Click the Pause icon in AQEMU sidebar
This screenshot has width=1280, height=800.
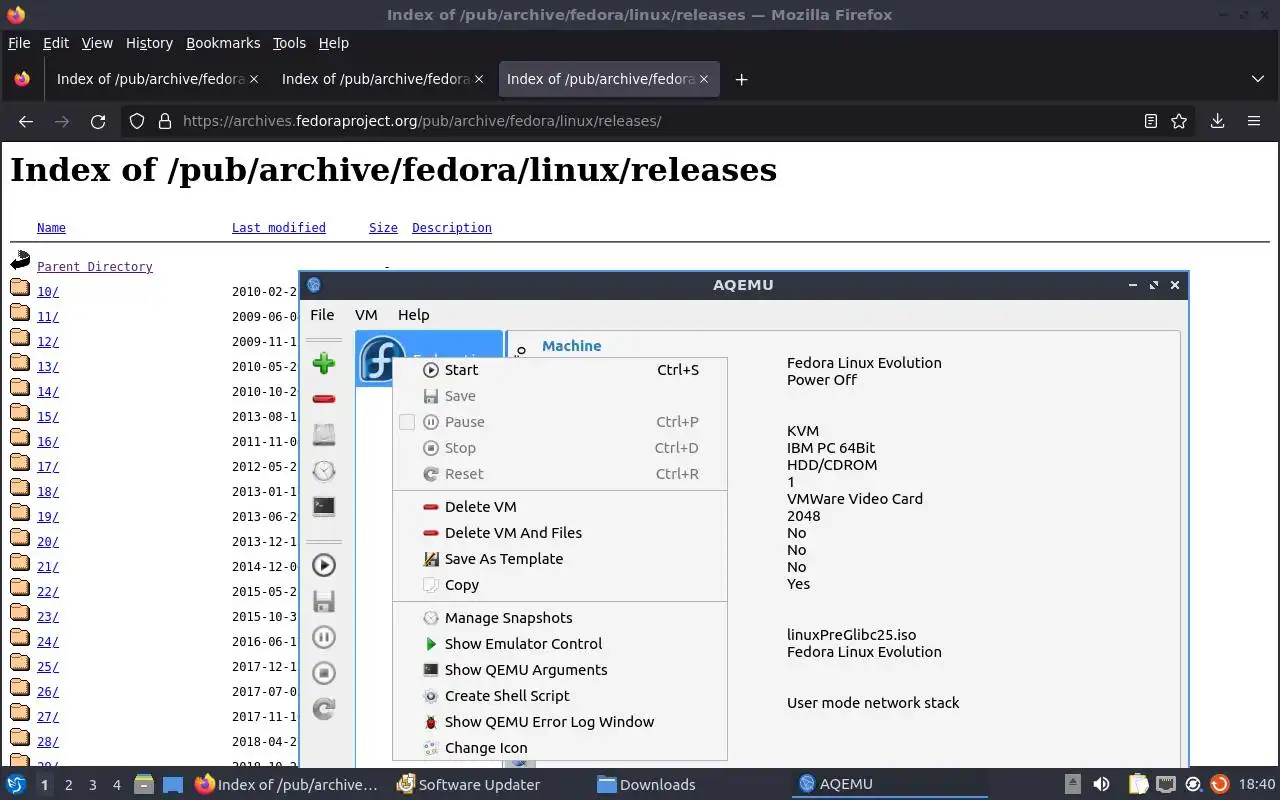tap(323, 637)
